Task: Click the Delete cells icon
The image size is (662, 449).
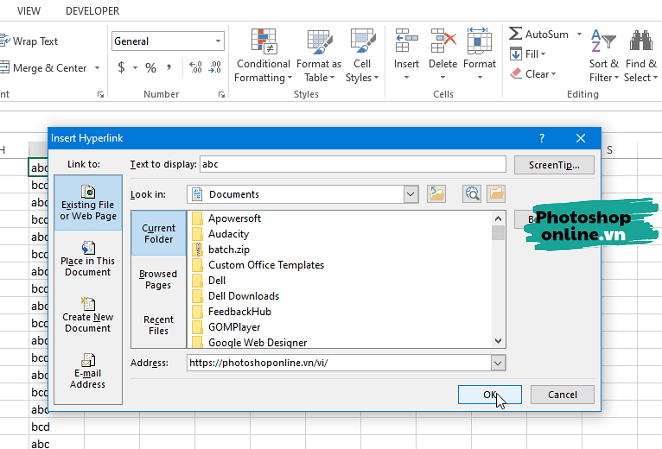Action: (443, 41)
